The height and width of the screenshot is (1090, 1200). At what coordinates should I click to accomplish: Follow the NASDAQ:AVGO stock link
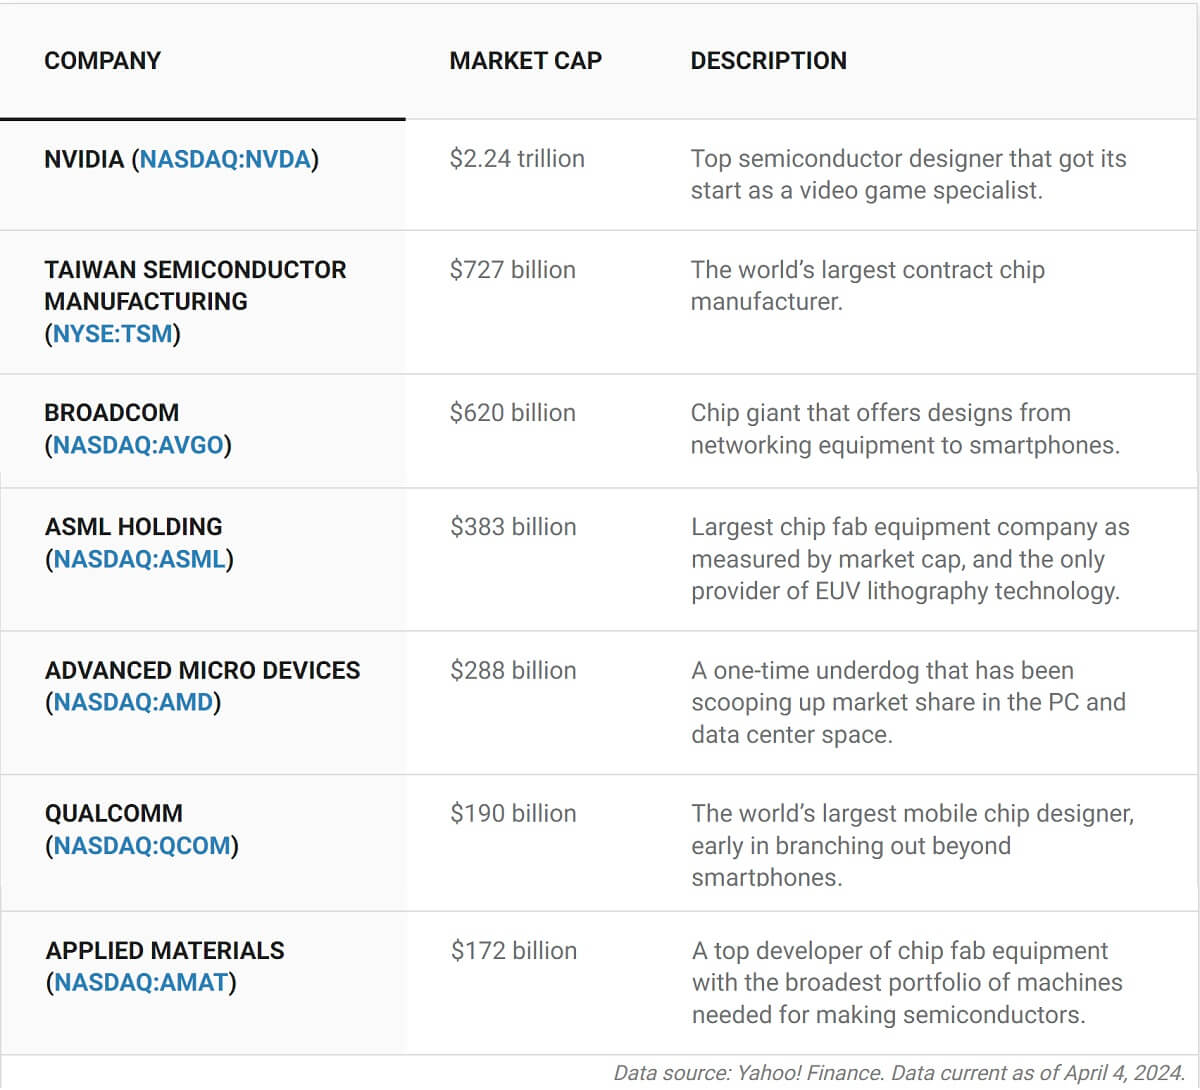[138, 445]
